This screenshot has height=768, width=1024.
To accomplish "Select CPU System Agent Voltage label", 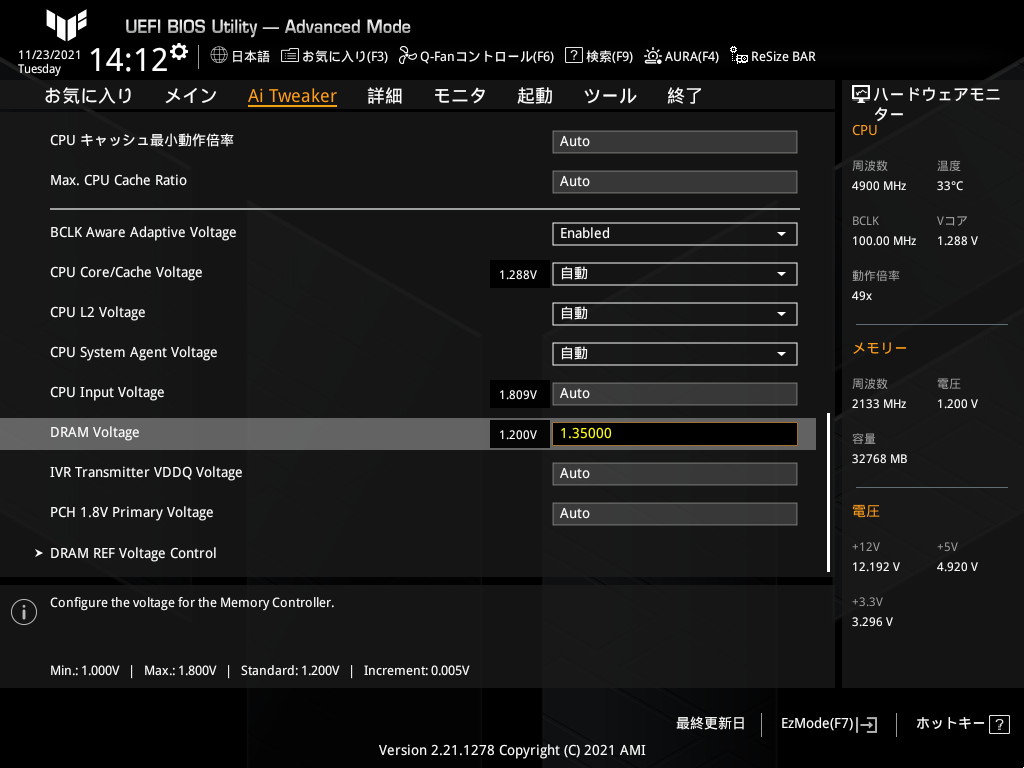I will [x=134, y=353].
